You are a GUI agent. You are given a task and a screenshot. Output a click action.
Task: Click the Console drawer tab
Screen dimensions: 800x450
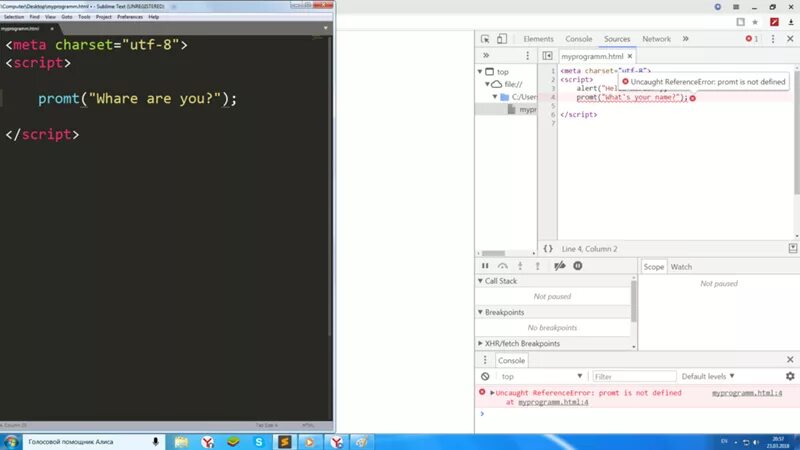coord(511,360)
